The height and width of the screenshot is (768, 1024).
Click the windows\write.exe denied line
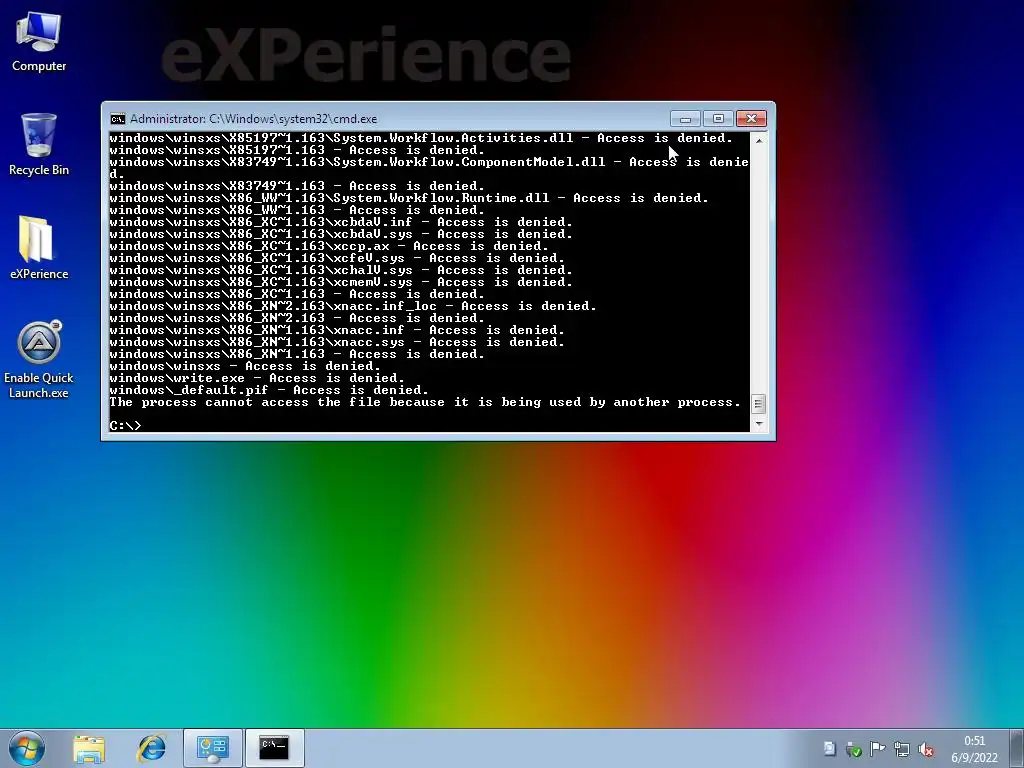click(x=257, y=378)
